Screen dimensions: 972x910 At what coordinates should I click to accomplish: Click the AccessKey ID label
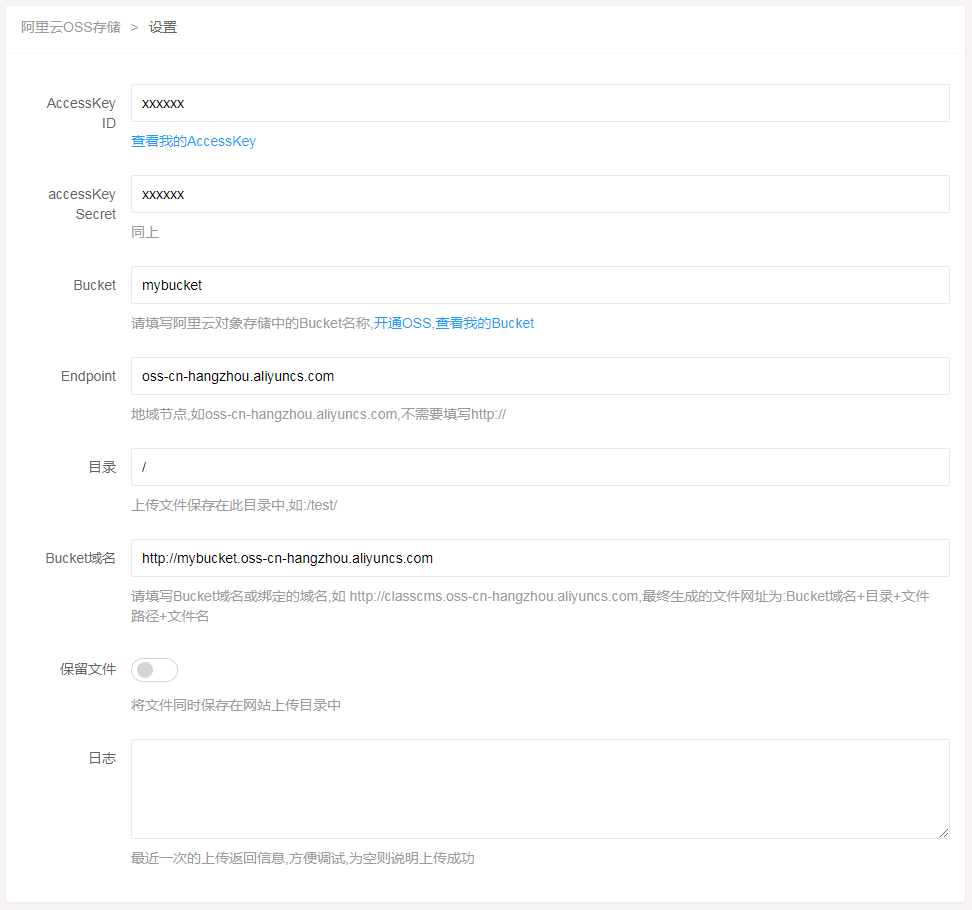coord(81,113)
